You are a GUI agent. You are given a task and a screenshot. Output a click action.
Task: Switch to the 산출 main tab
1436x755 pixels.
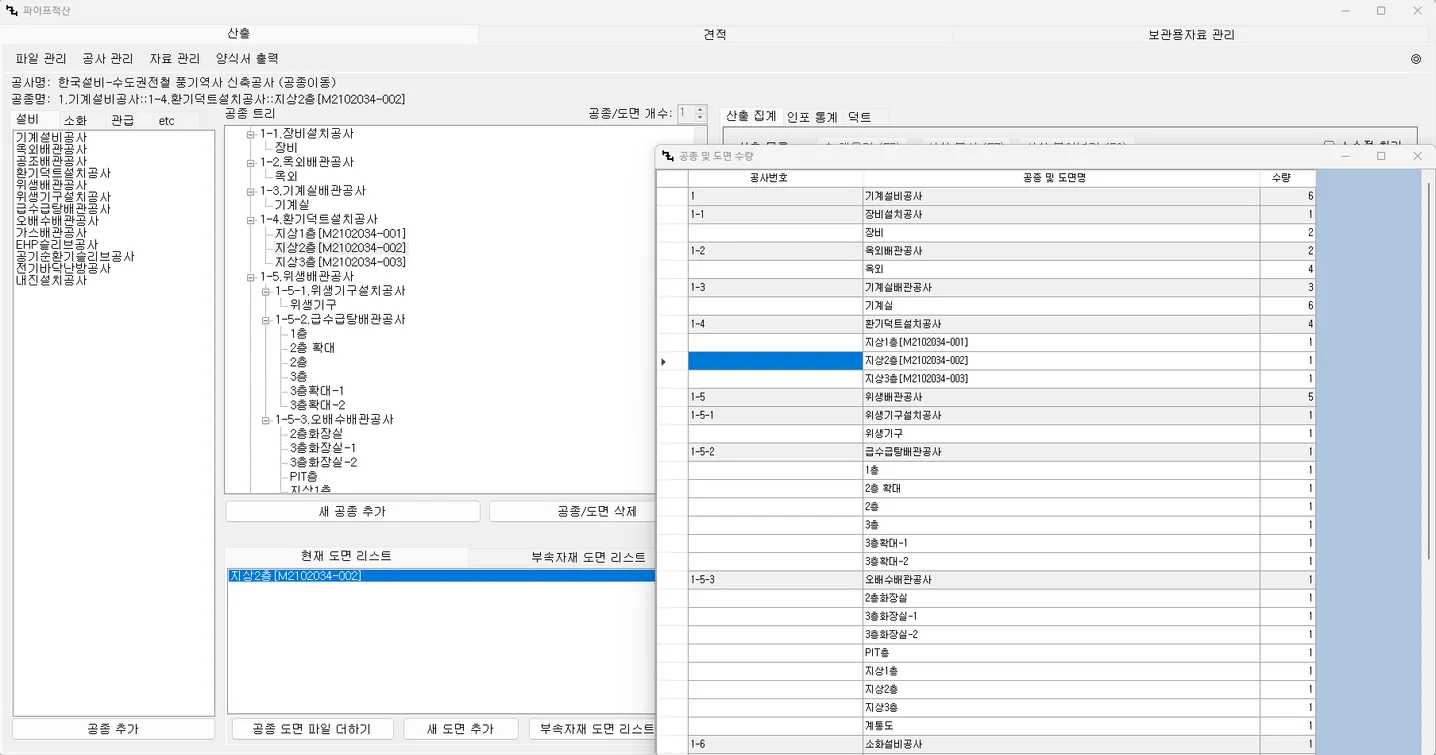tap(239, 34)
